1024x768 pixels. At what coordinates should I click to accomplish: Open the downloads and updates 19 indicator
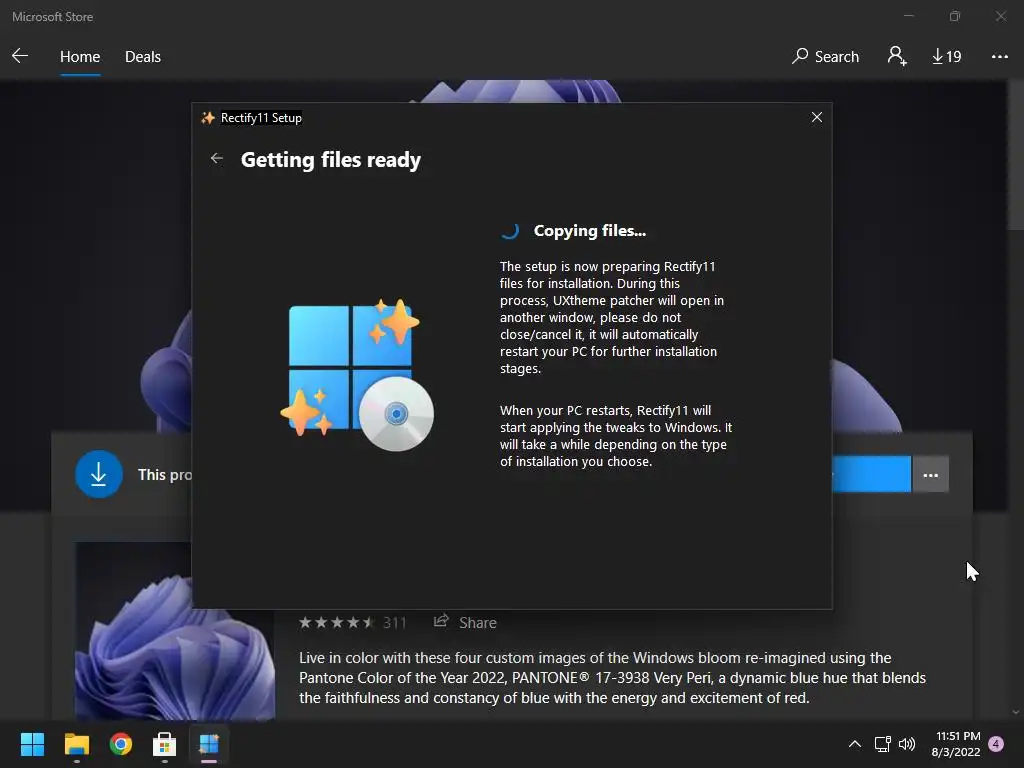tap(946, 57)
